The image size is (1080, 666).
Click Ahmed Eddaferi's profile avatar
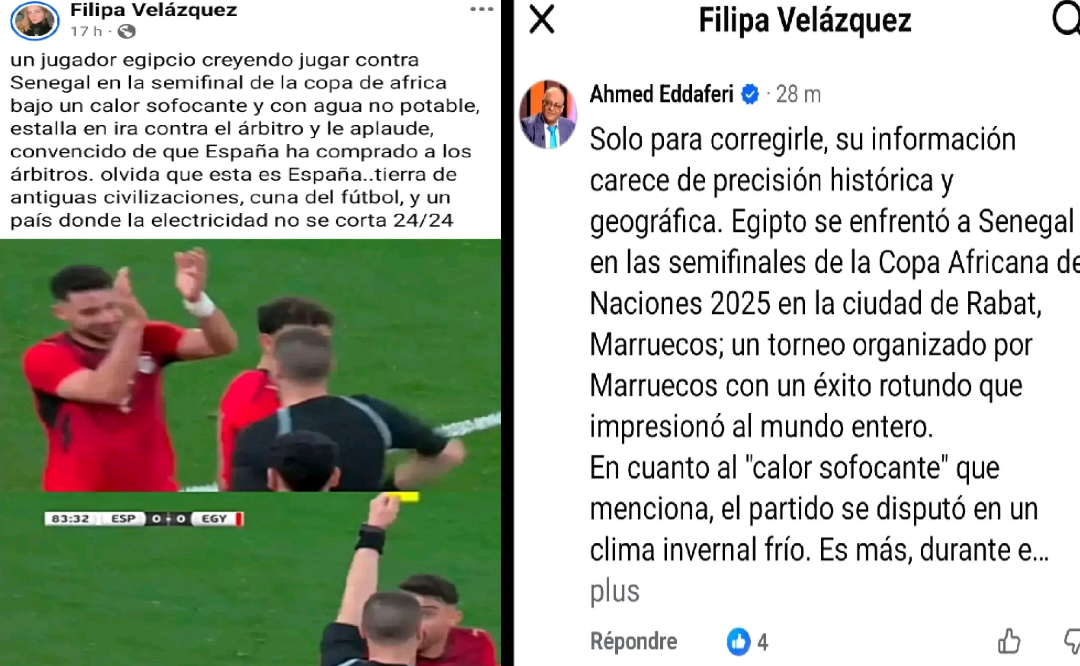click(548, 114)
